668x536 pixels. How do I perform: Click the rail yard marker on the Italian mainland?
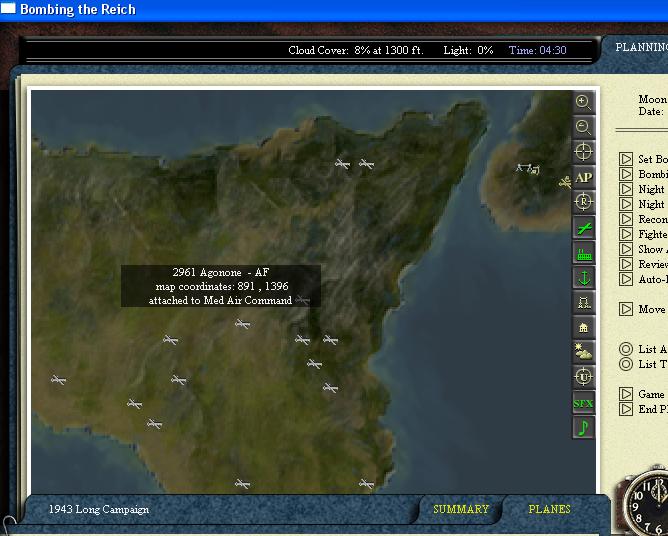[x=527, y=169]
